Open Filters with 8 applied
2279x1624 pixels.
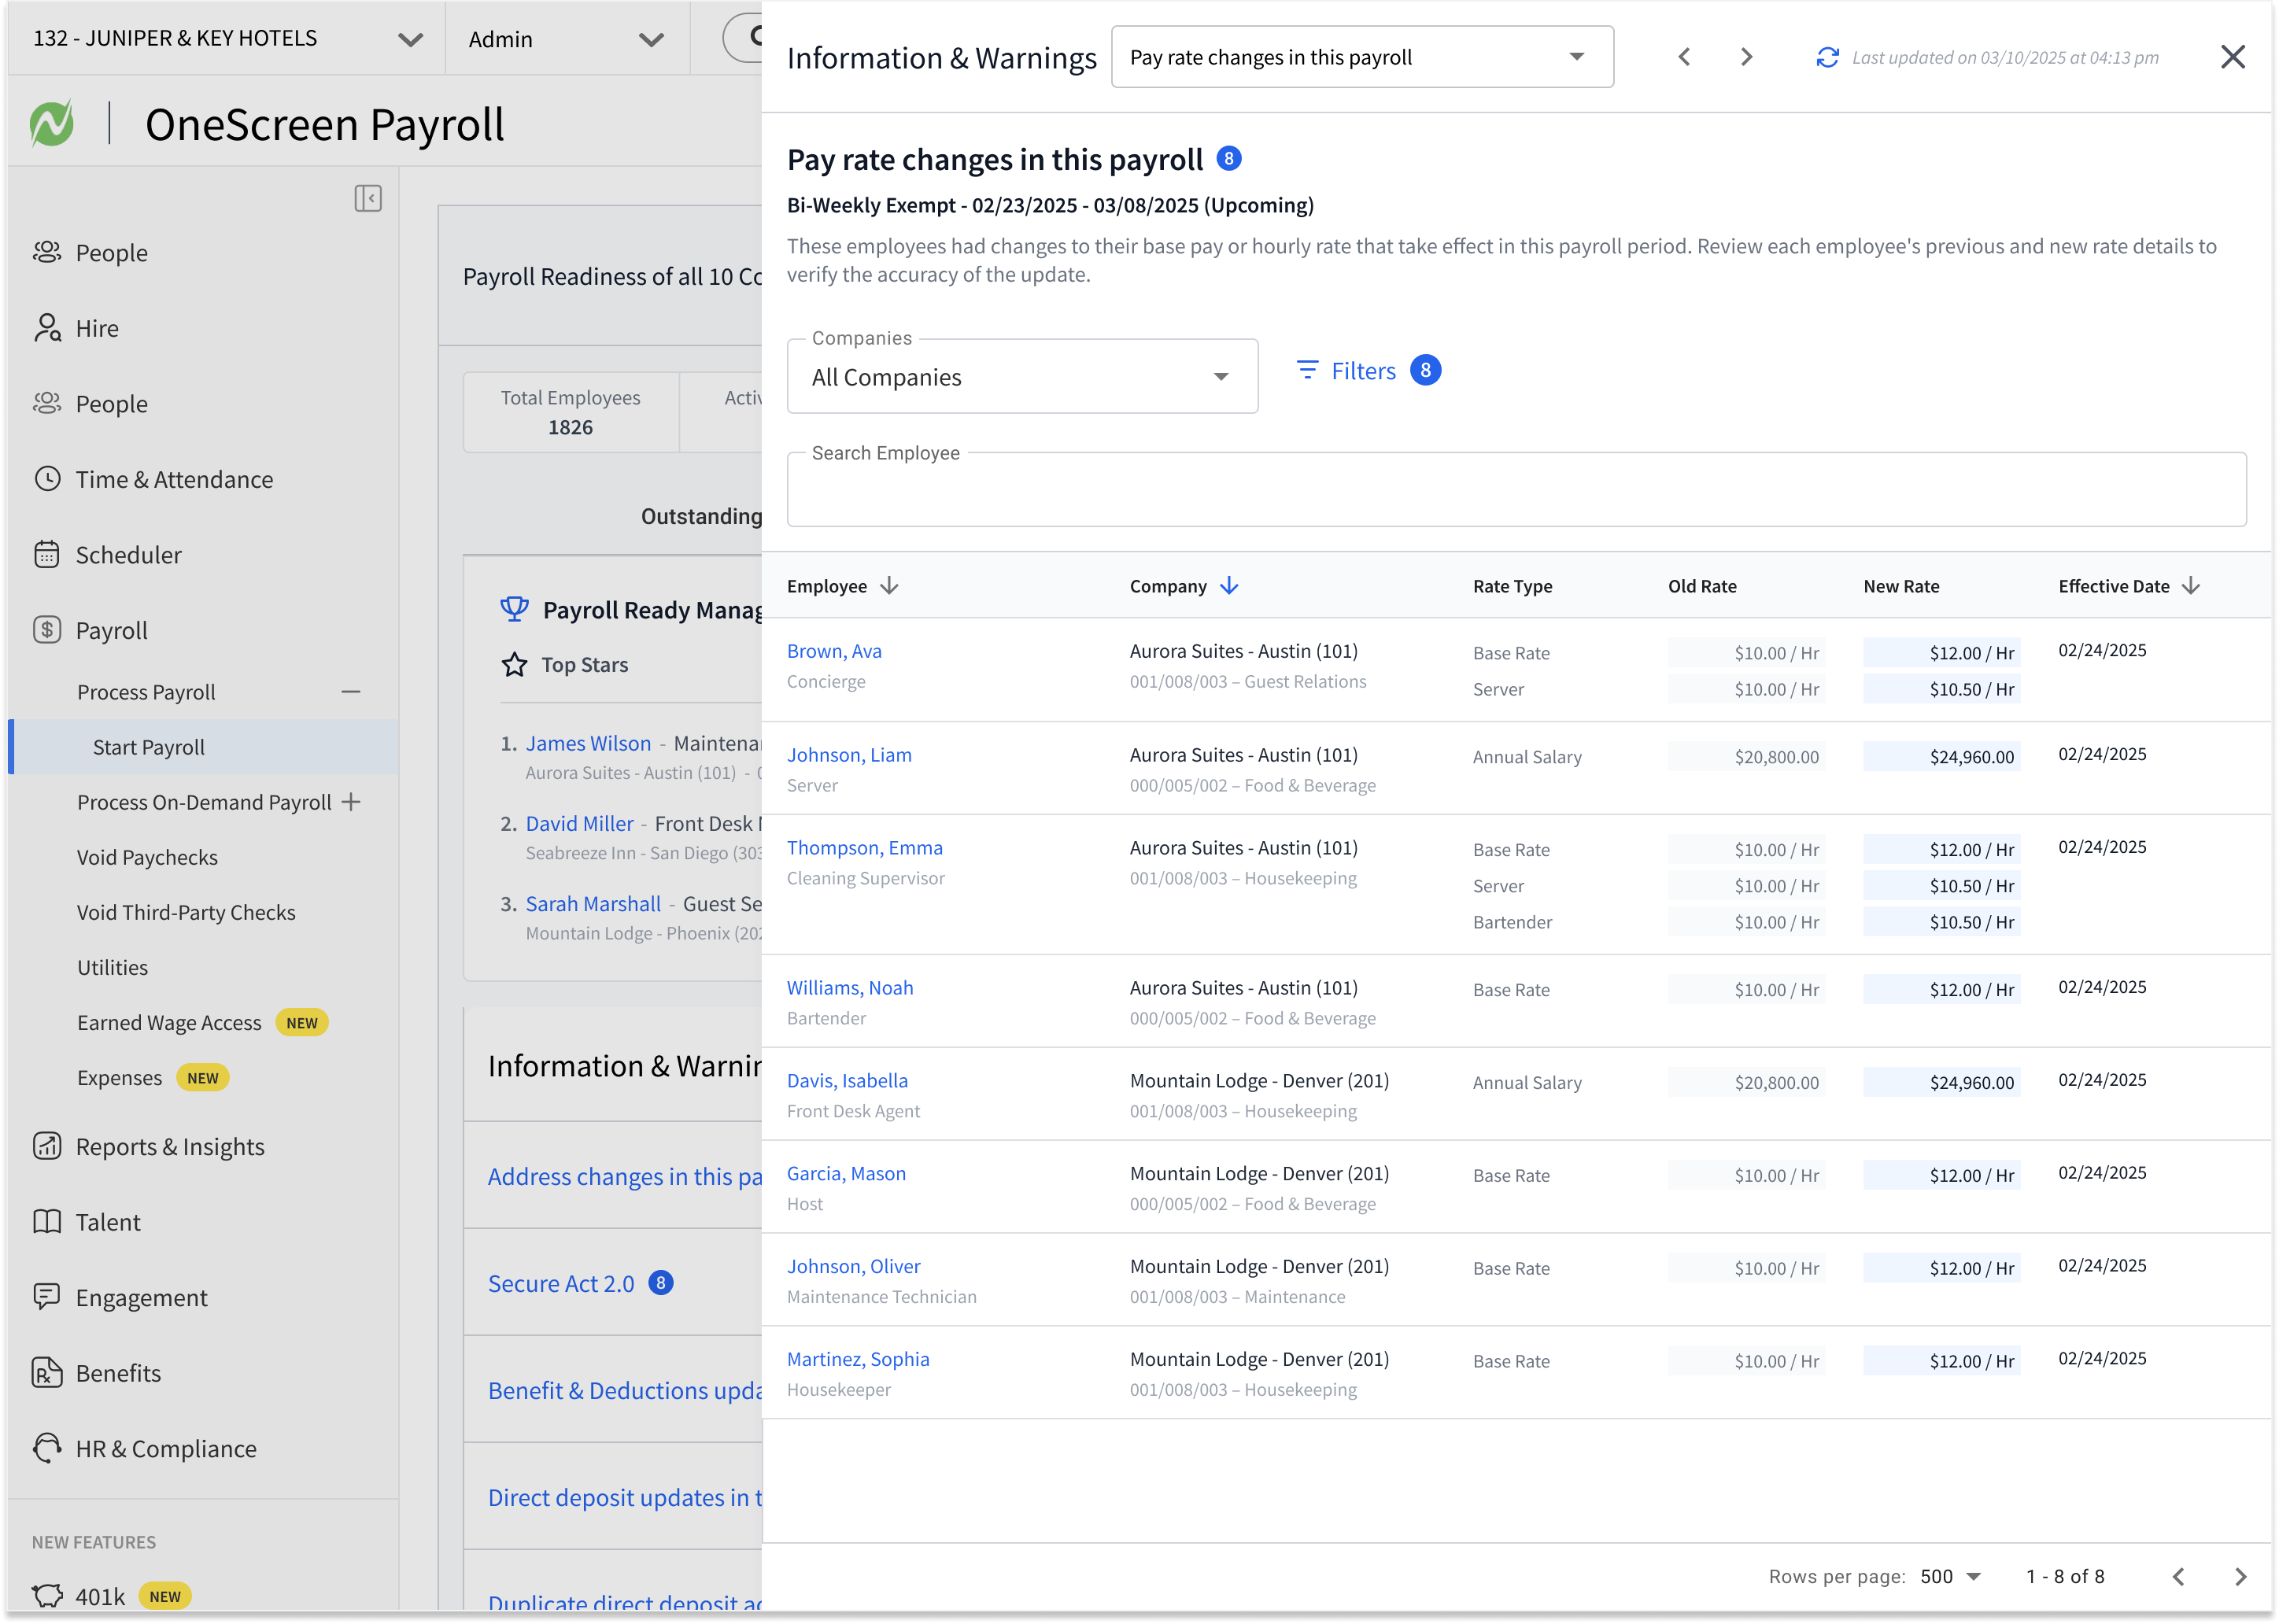1368,370
